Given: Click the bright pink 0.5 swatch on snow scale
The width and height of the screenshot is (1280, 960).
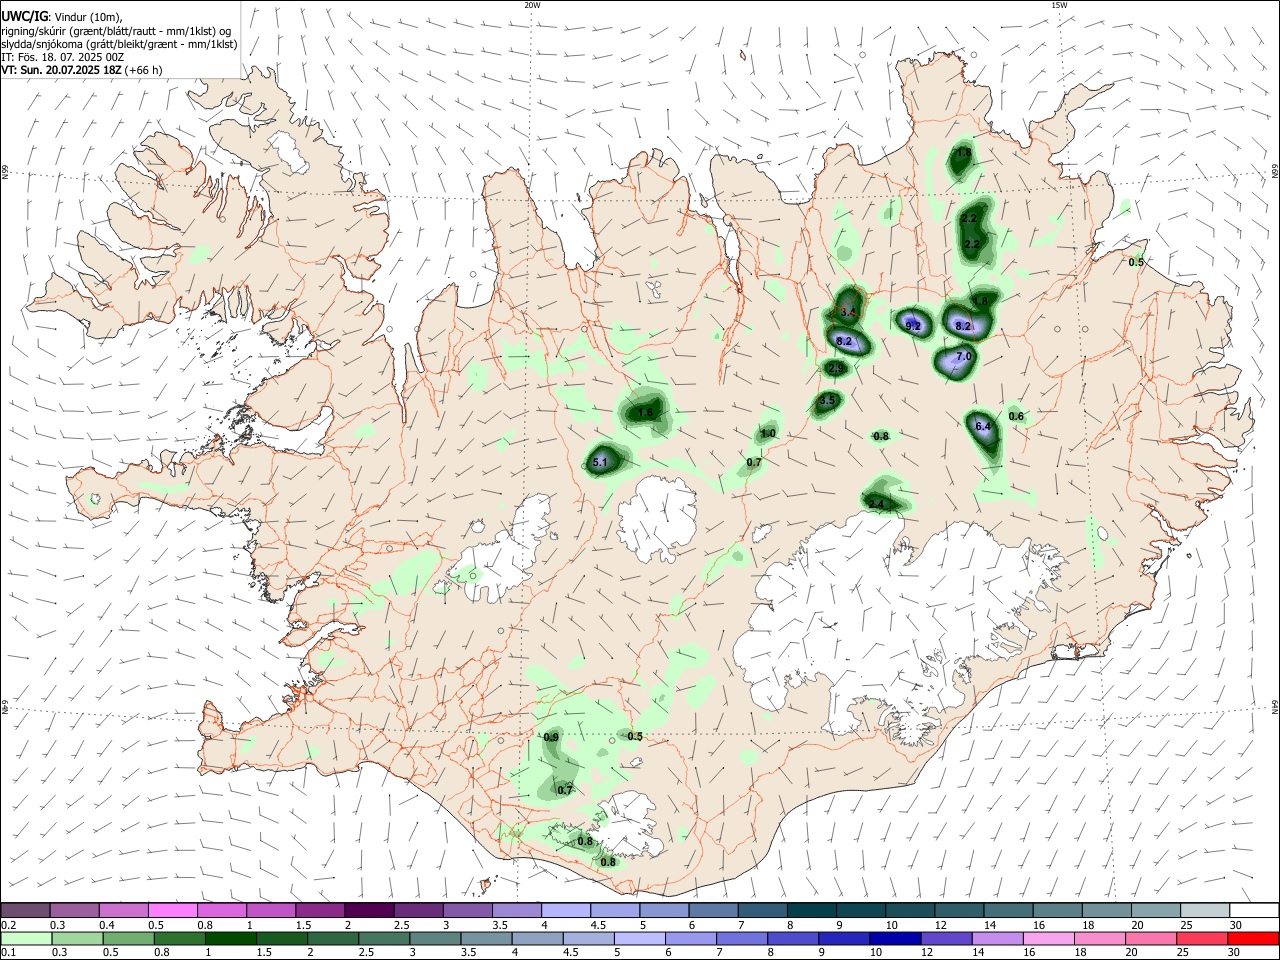Looking at the screenshot, I should (x=172, y=911).
